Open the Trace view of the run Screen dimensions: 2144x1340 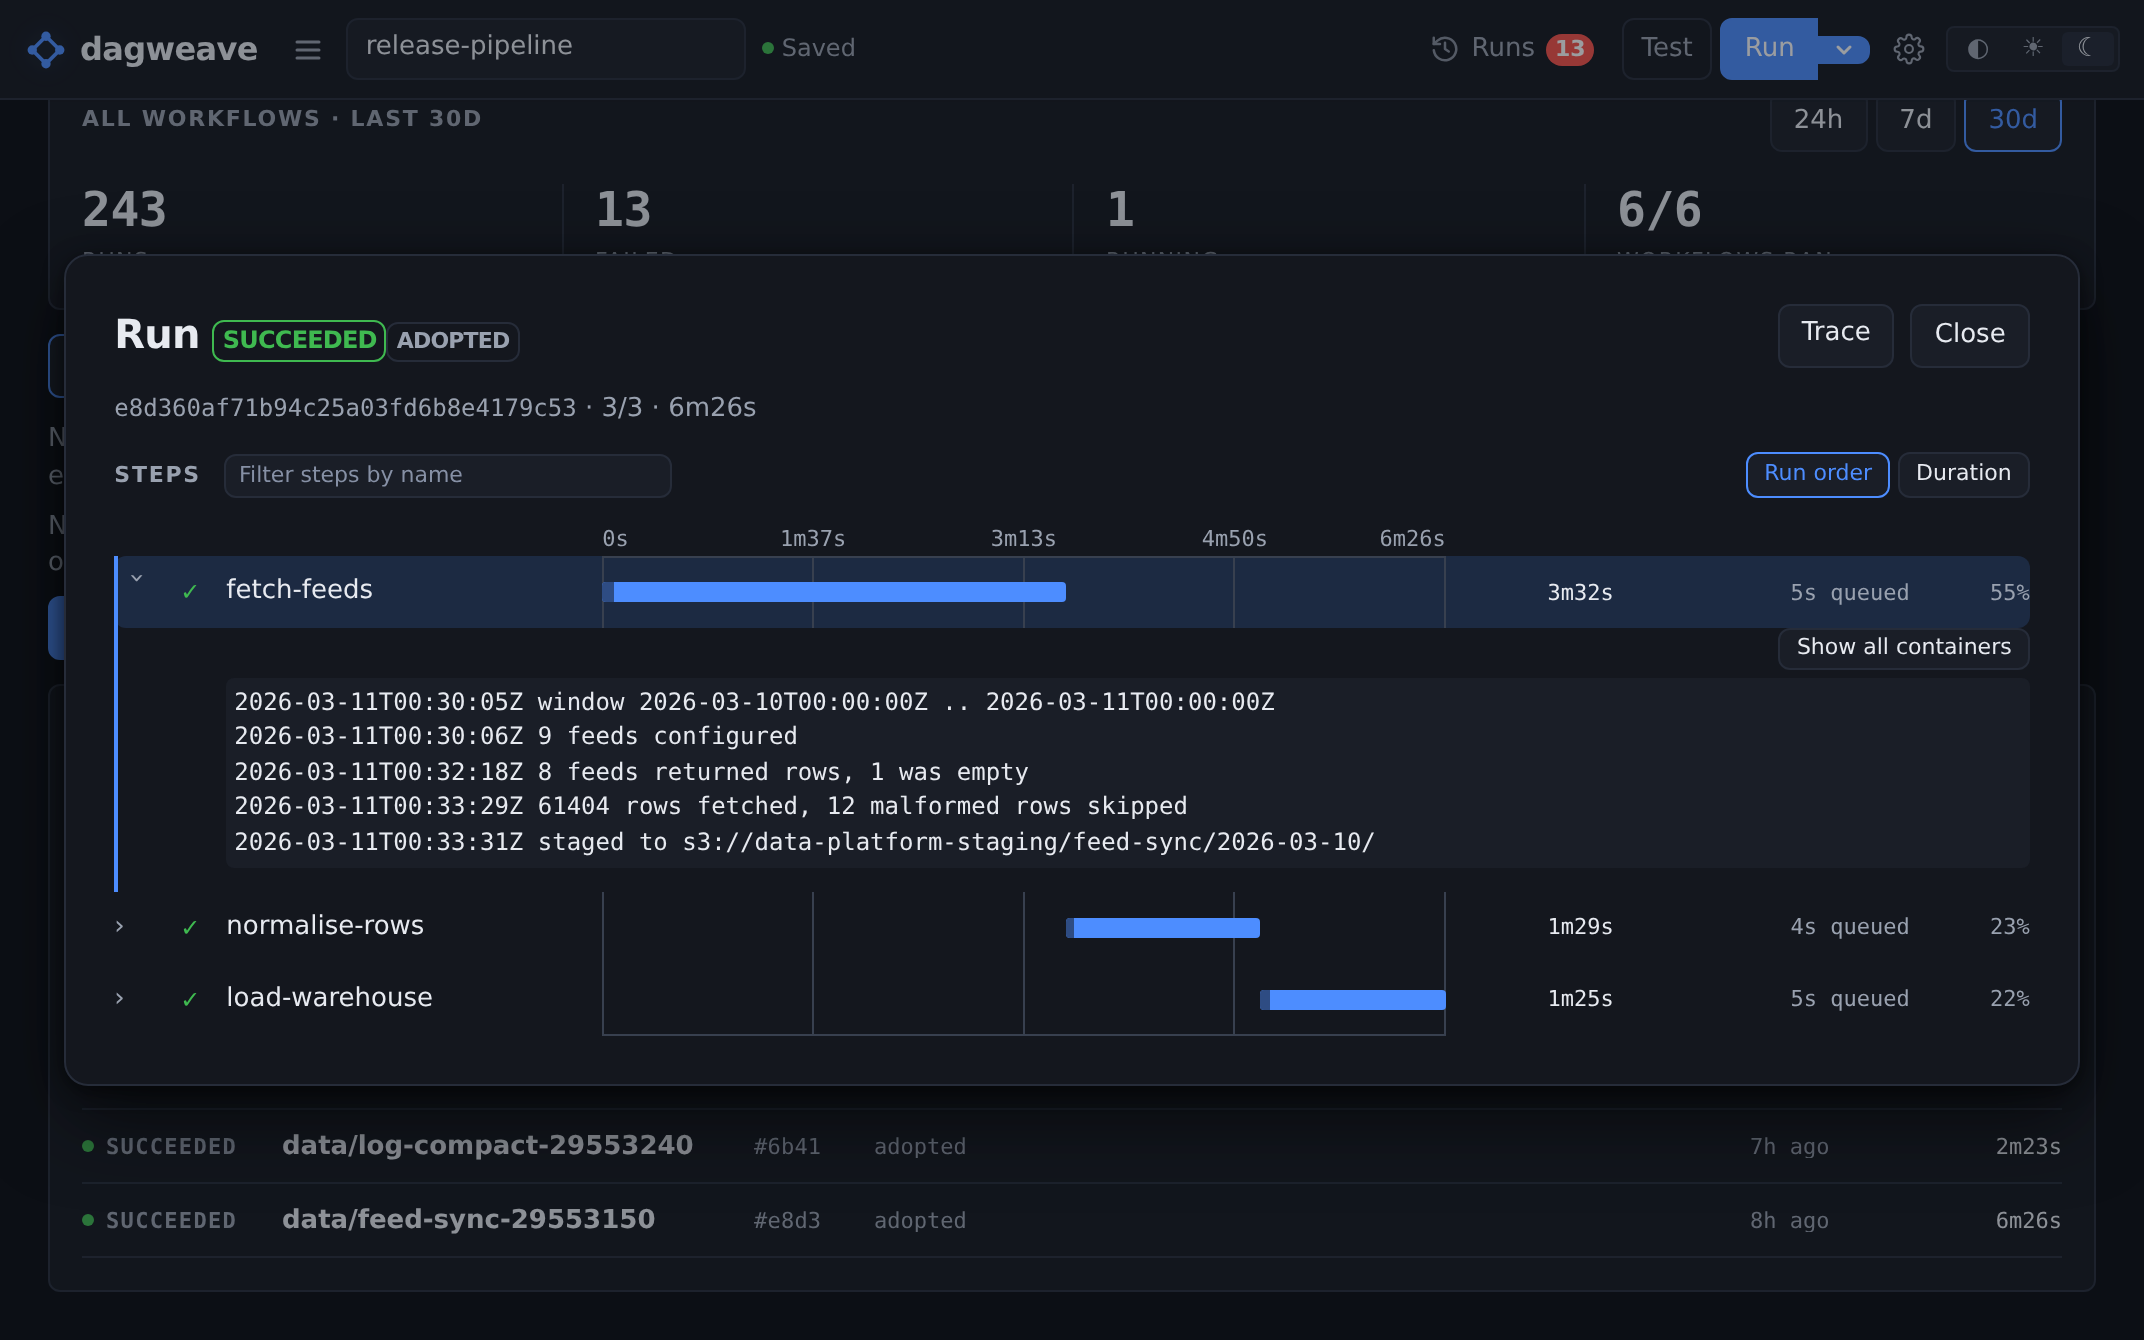tap(1835, 334)
